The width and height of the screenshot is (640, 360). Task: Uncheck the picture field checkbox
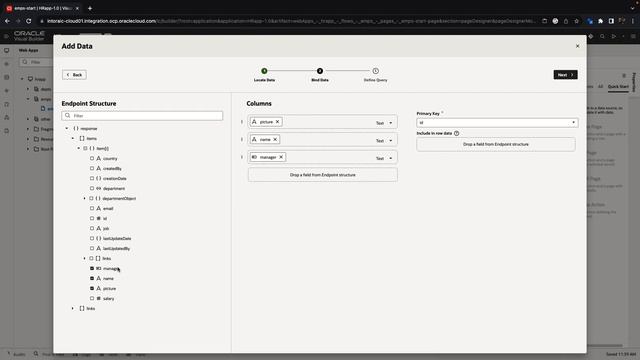[x=92, y=289]
